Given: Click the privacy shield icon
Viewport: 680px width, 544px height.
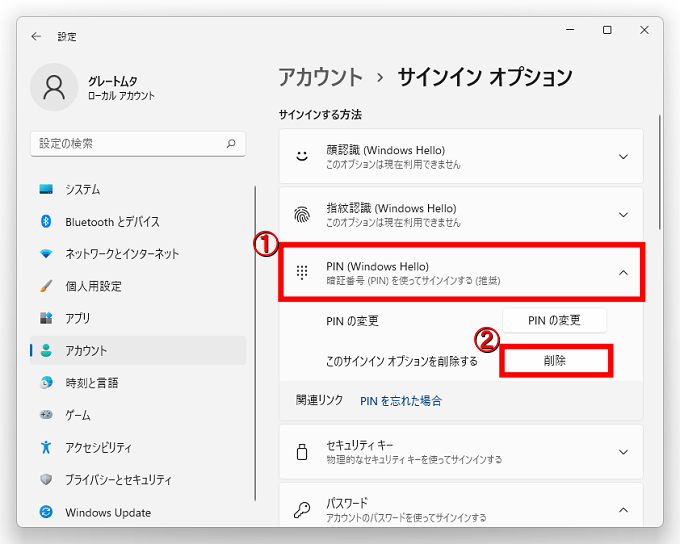Looking at the screenshot, I should [x=46, y=479].
